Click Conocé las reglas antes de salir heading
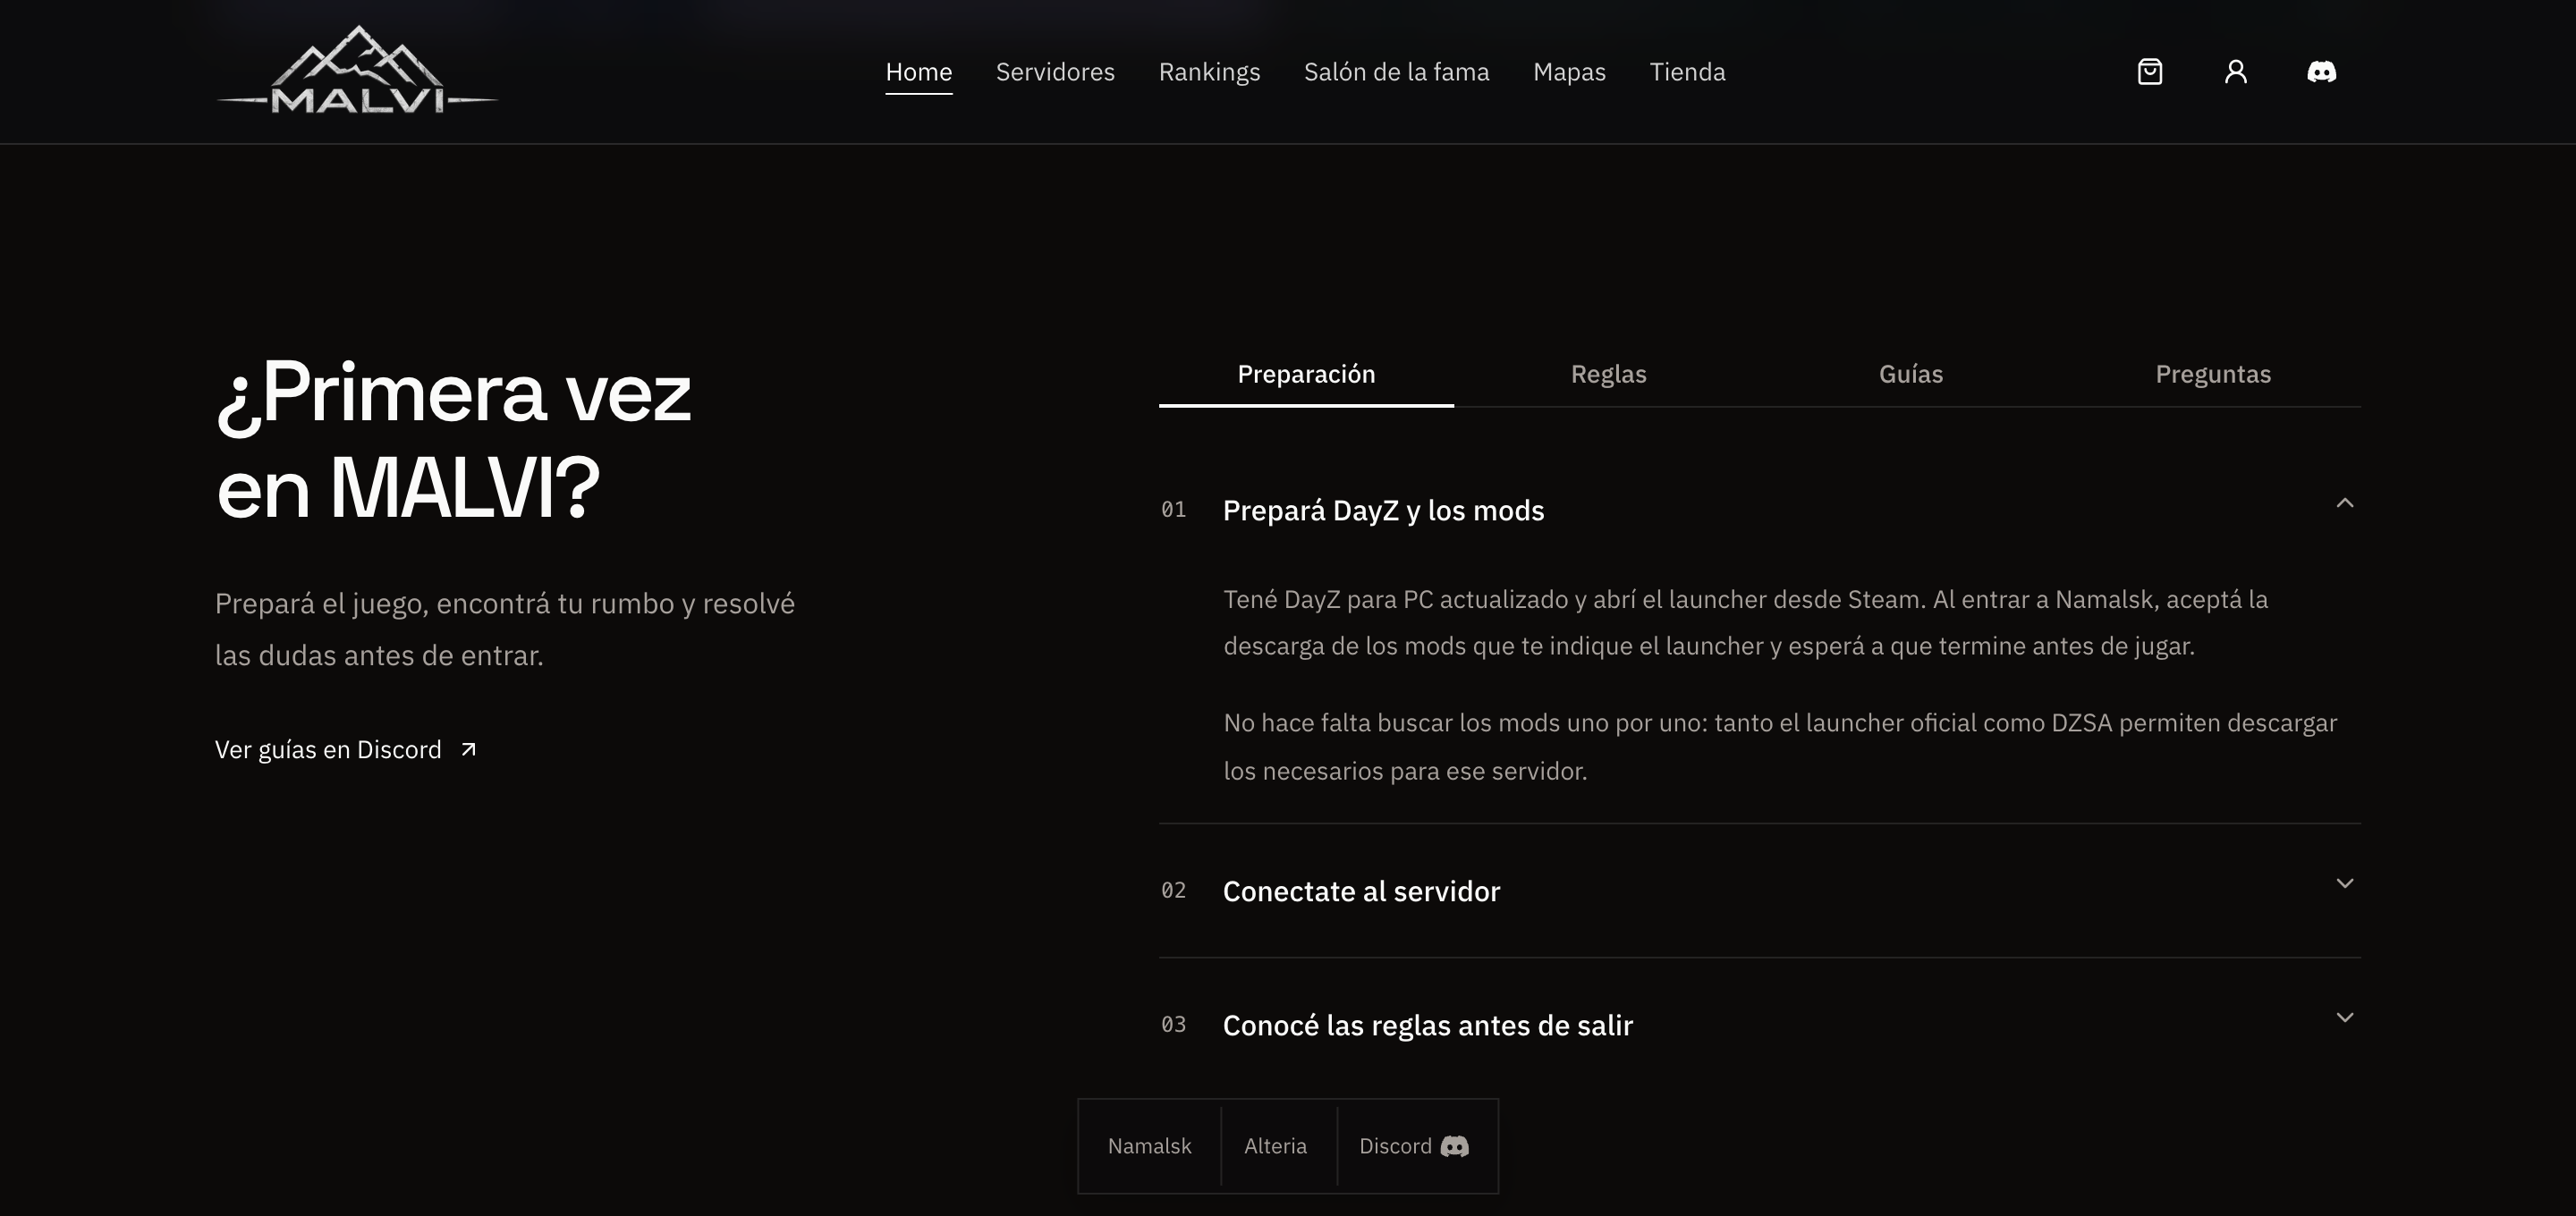 1427,1025
